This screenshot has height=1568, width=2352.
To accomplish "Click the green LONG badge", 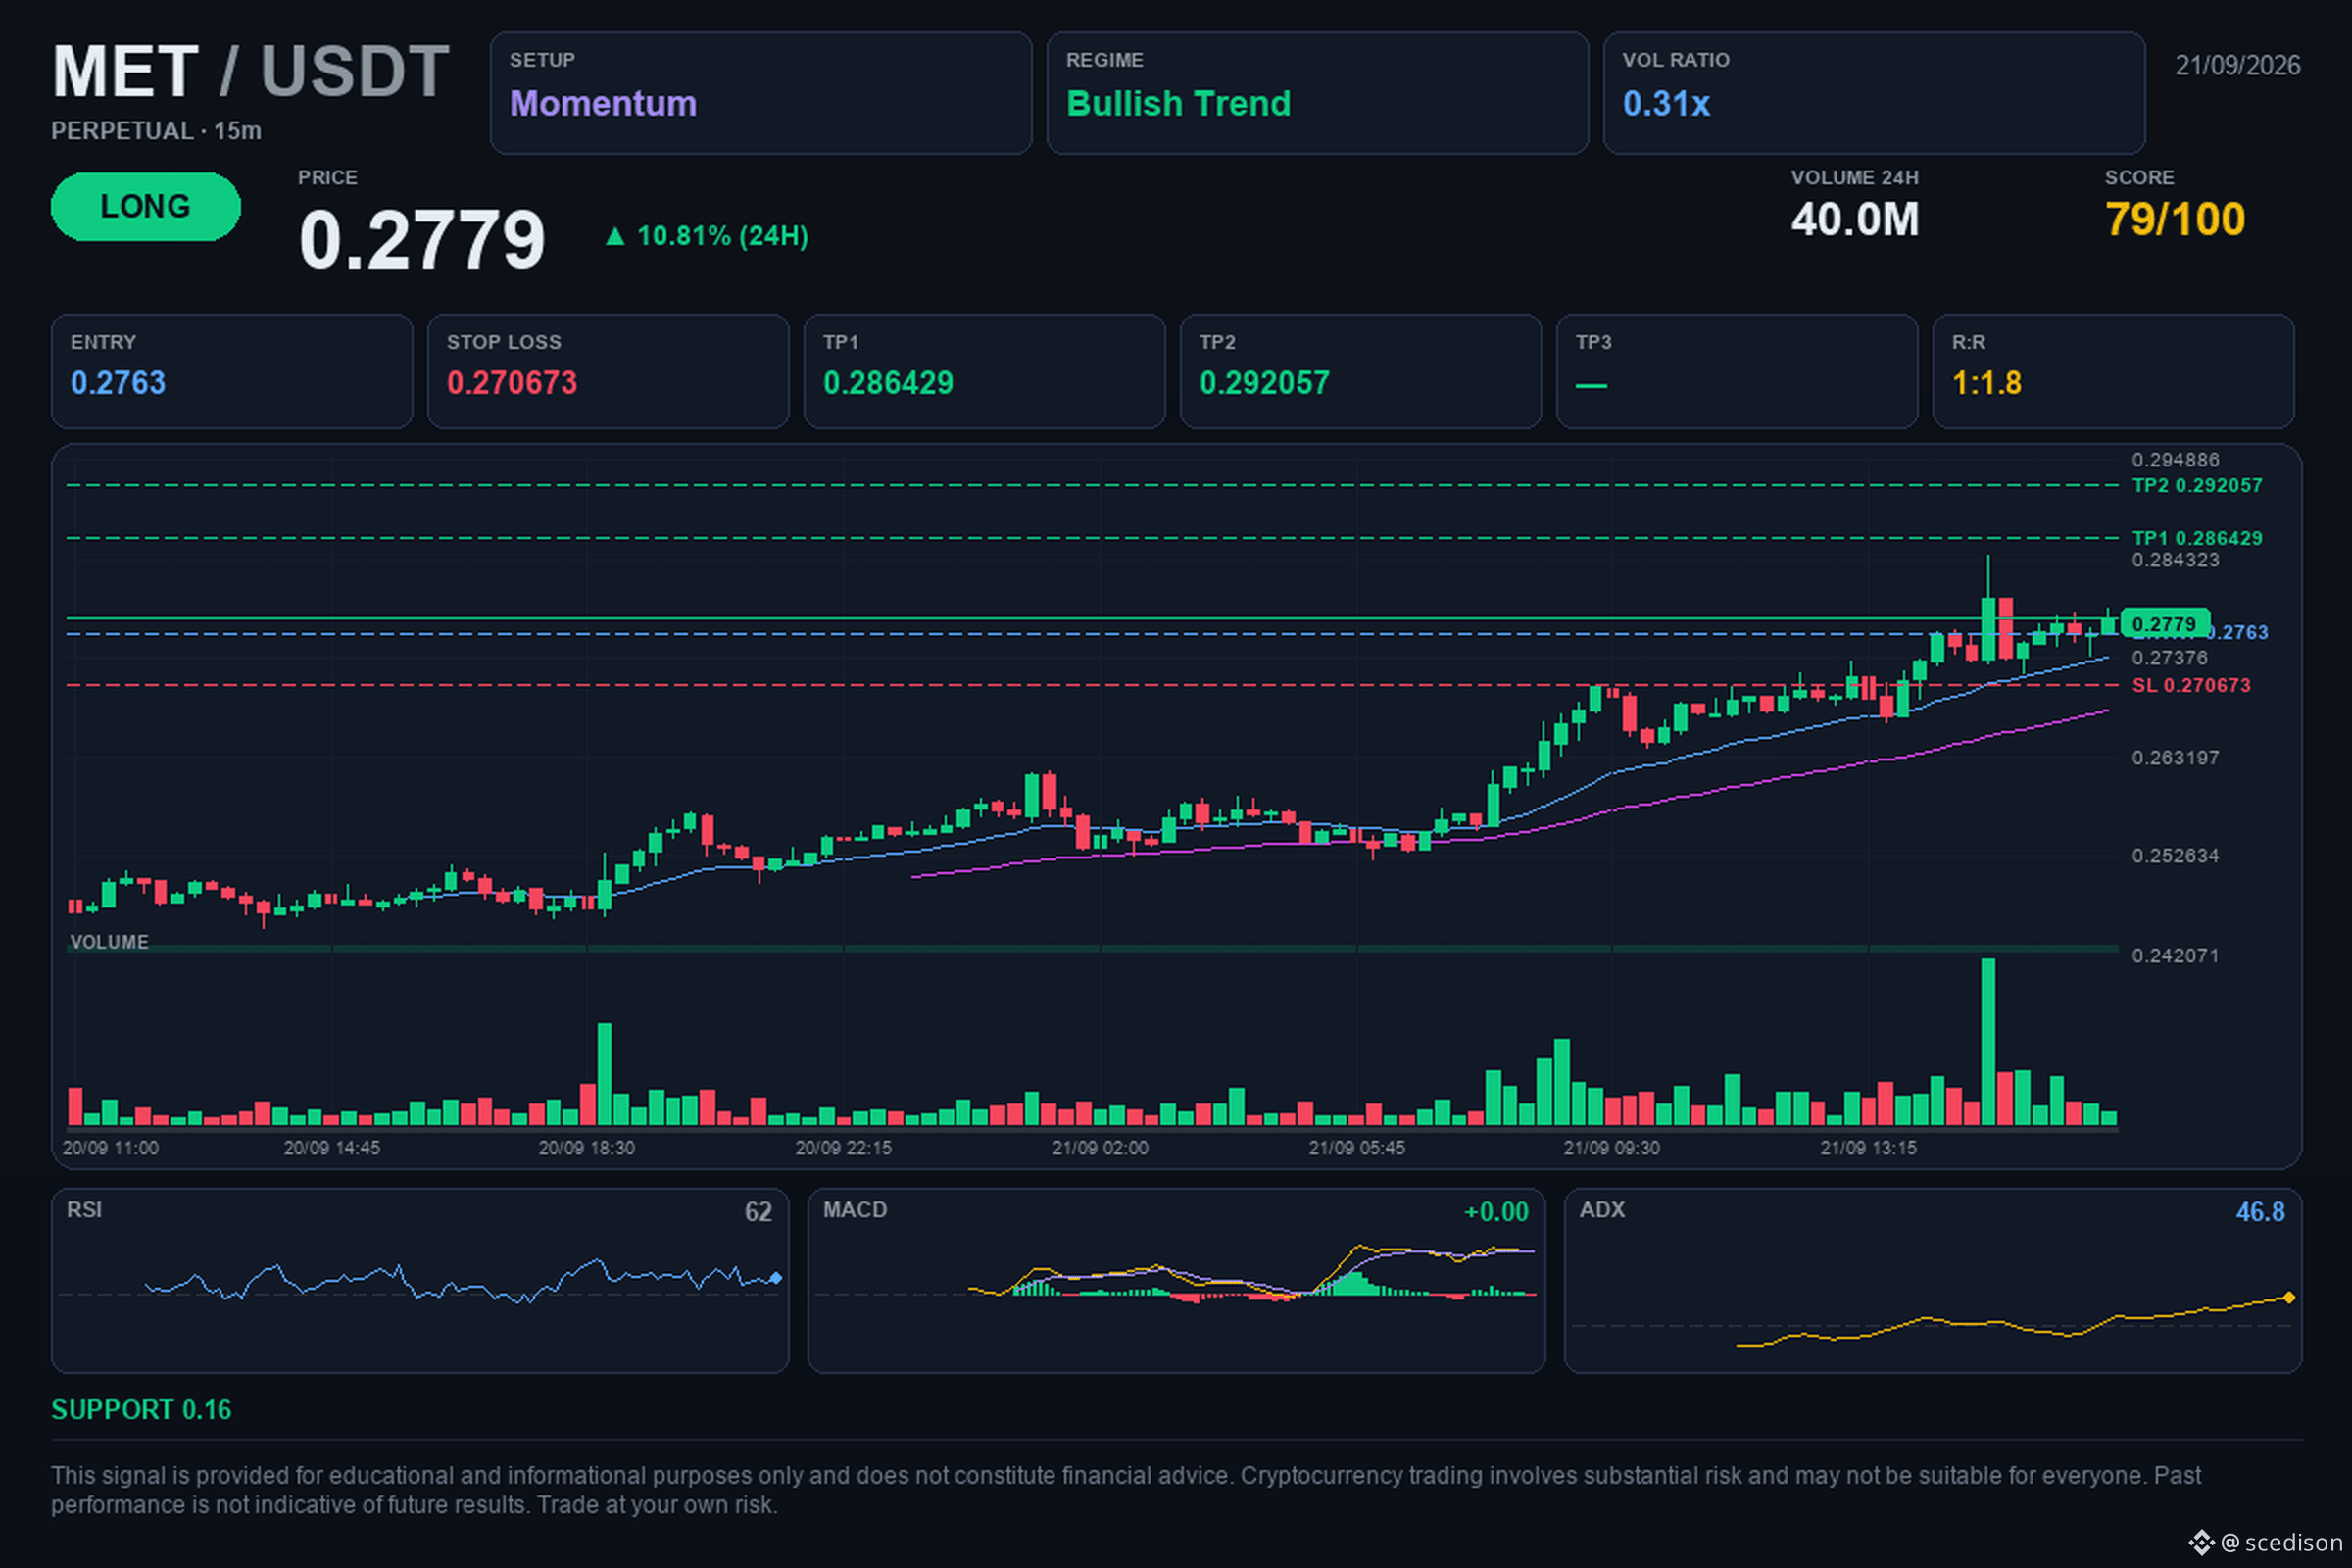I will click(x=146, y=206).
